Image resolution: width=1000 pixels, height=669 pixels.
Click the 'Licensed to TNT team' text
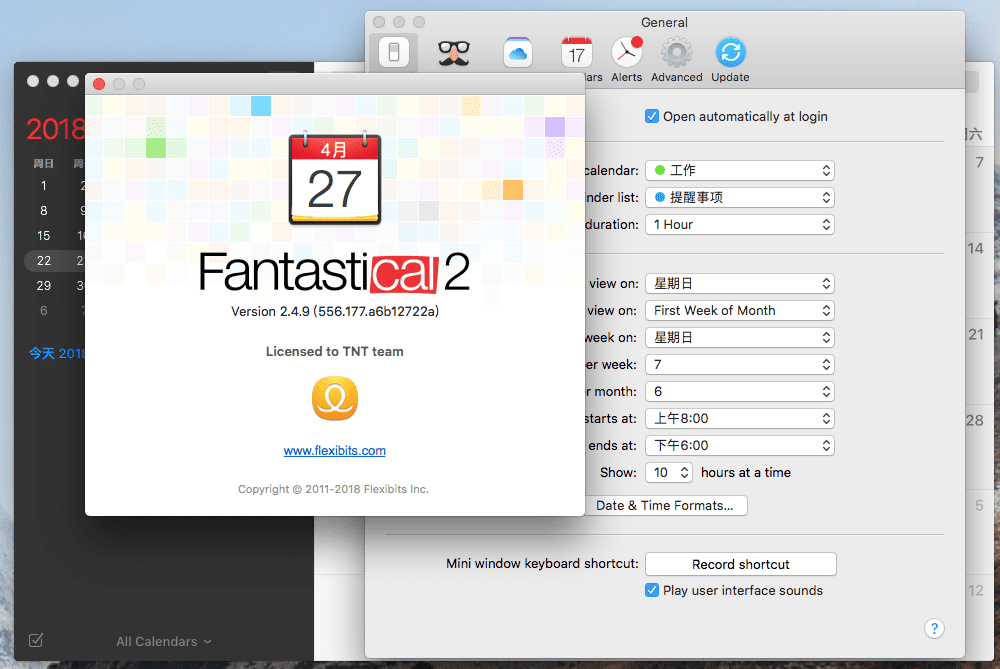pos(335,351)
